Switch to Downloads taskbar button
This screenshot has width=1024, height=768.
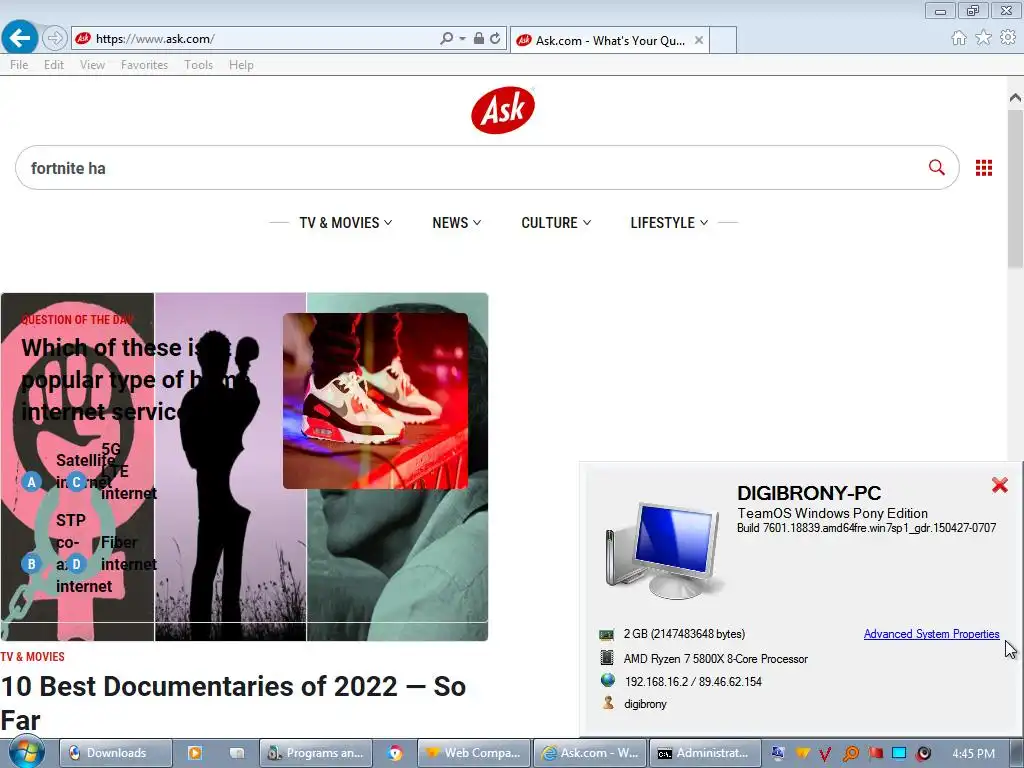pyautogui.click(x=116, y=753)
